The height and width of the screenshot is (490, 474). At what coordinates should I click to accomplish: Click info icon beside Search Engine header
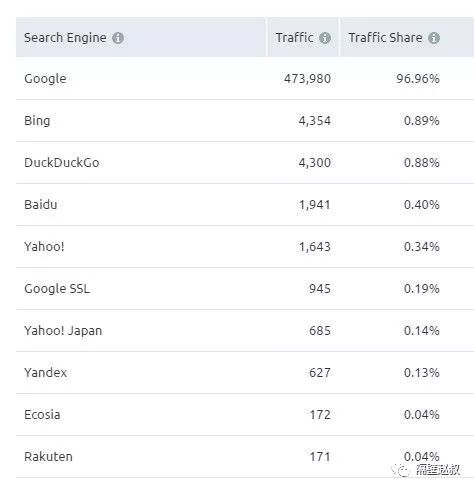(118, 38)
